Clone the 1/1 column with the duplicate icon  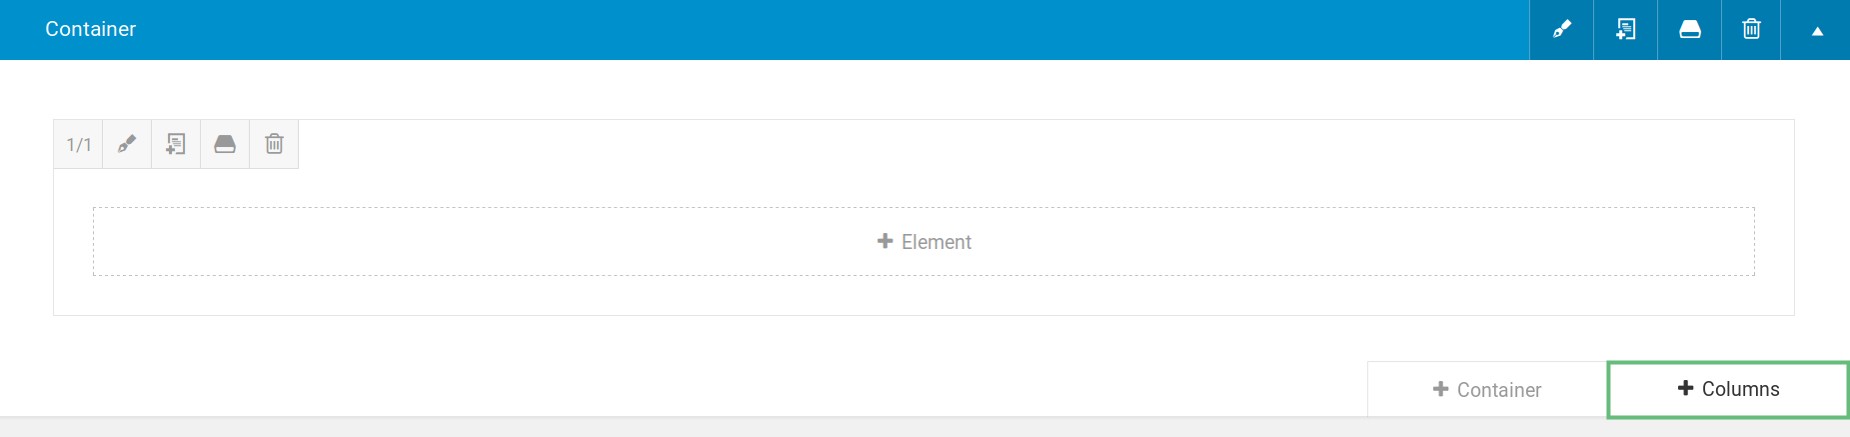176,145
